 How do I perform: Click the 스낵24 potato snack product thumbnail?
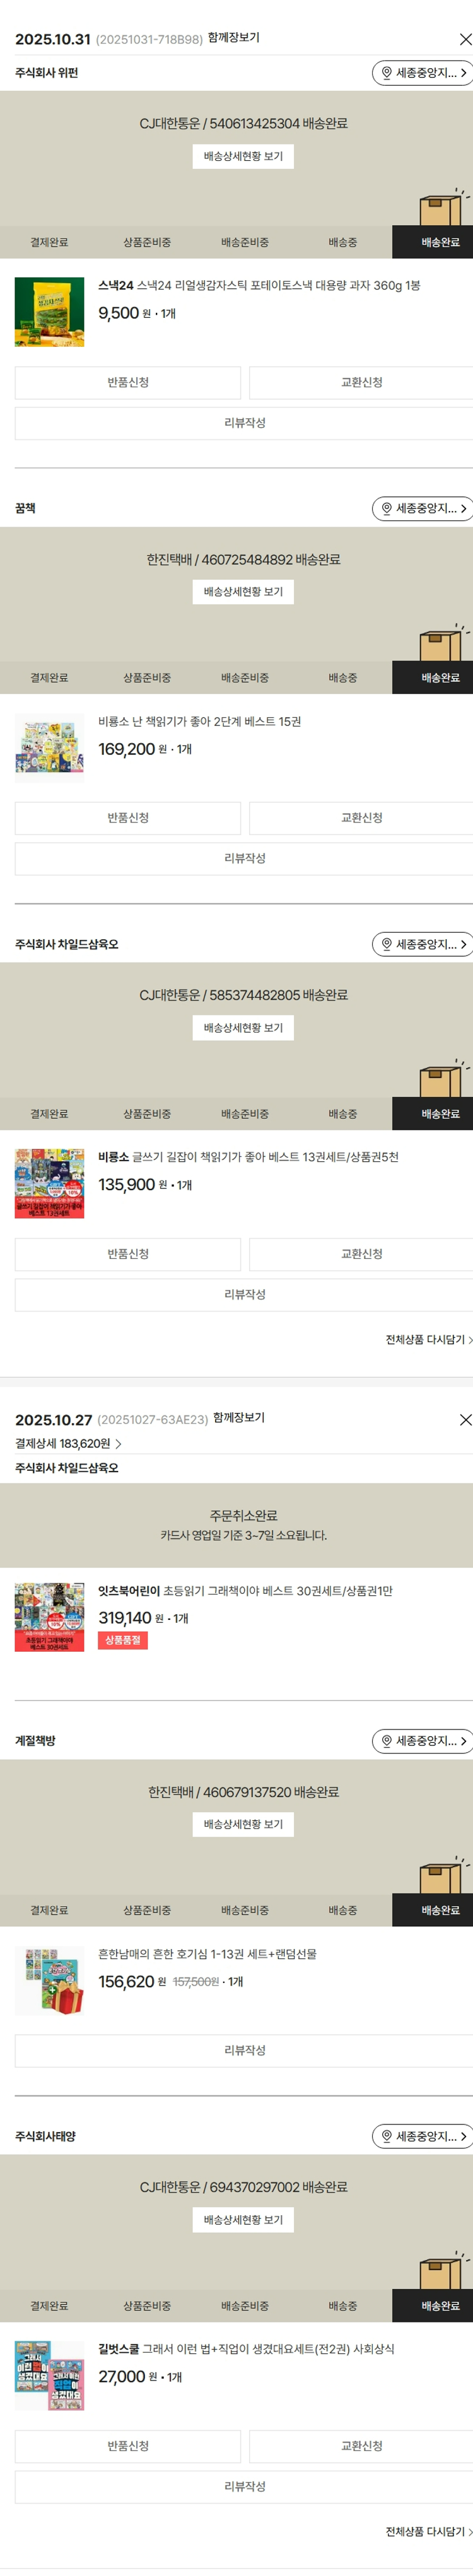[50, 312]
